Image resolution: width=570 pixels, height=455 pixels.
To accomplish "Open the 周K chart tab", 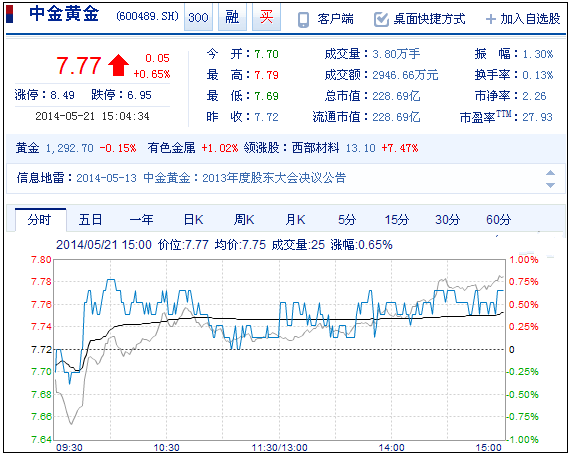I will 244,220.
